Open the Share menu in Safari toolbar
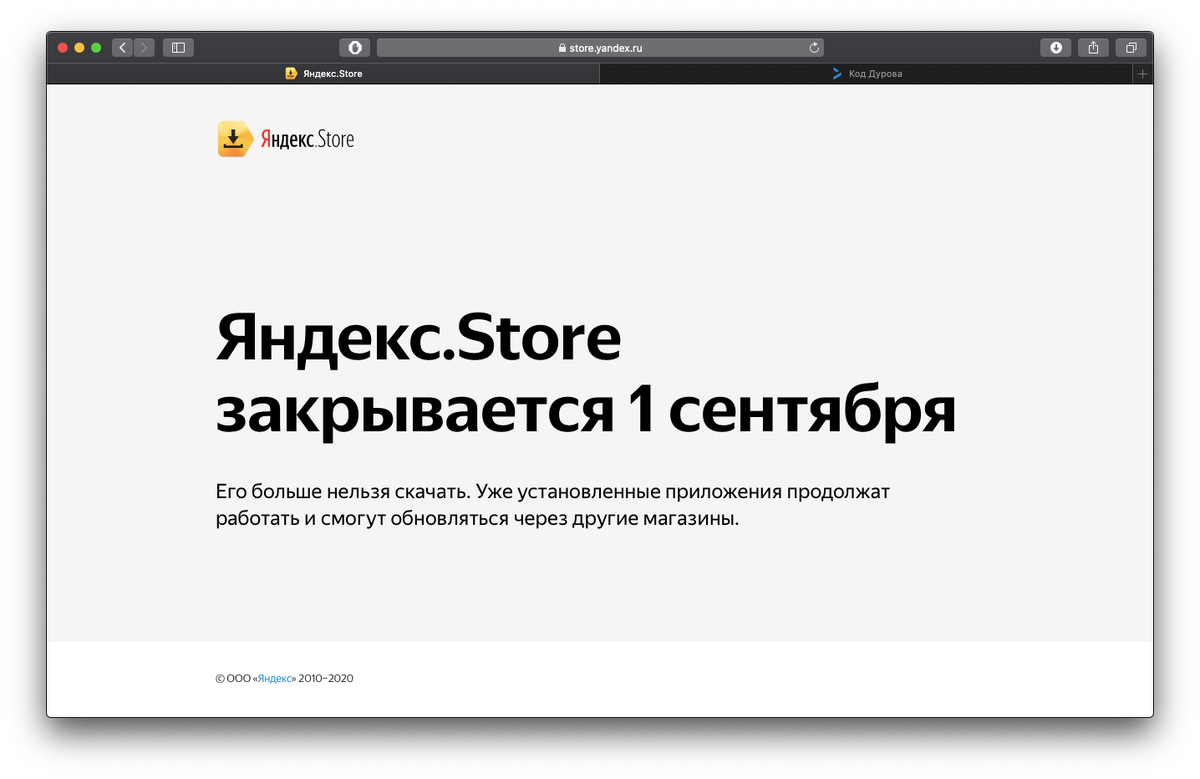 [1094, 47]
